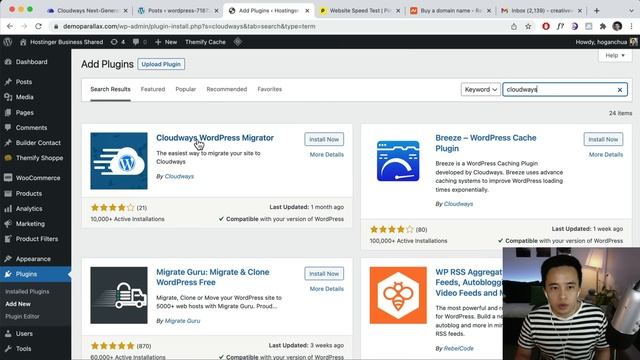Select the Search Results tab
The image size is (640, 360).
coord(110,89)
